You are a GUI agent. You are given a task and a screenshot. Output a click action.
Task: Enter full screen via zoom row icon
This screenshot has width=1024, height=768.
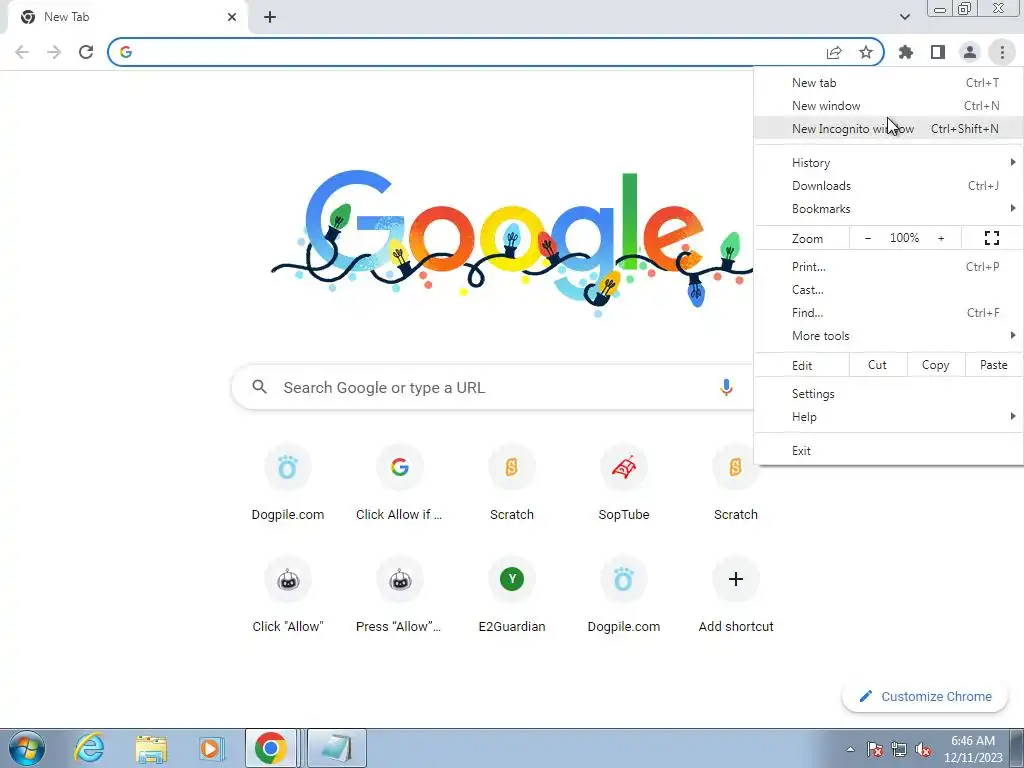click(x=991, y=238)
